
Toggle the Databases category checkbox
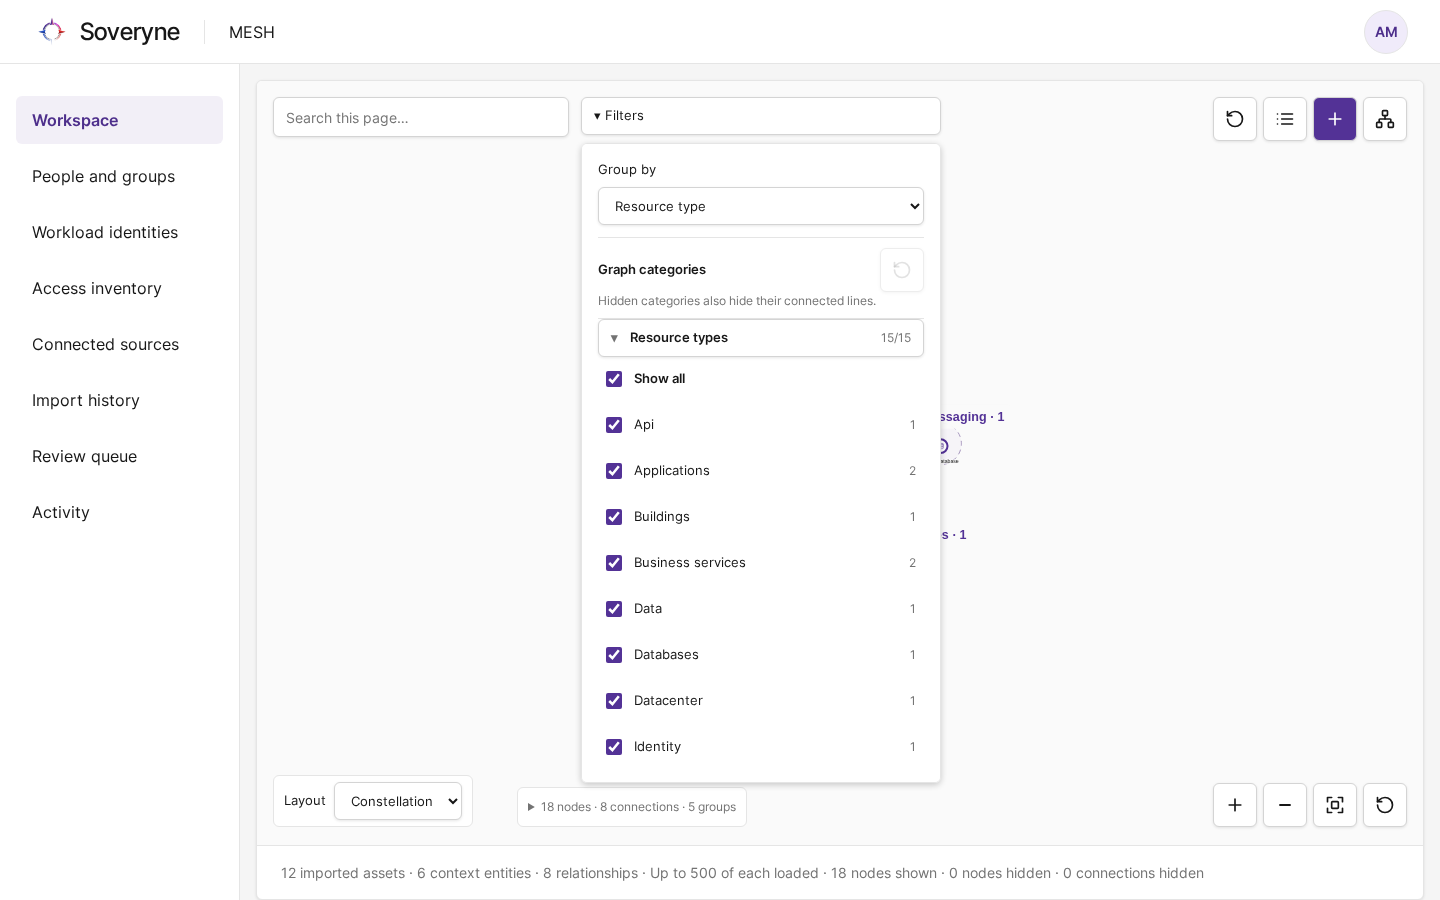[x=614, y=655]
